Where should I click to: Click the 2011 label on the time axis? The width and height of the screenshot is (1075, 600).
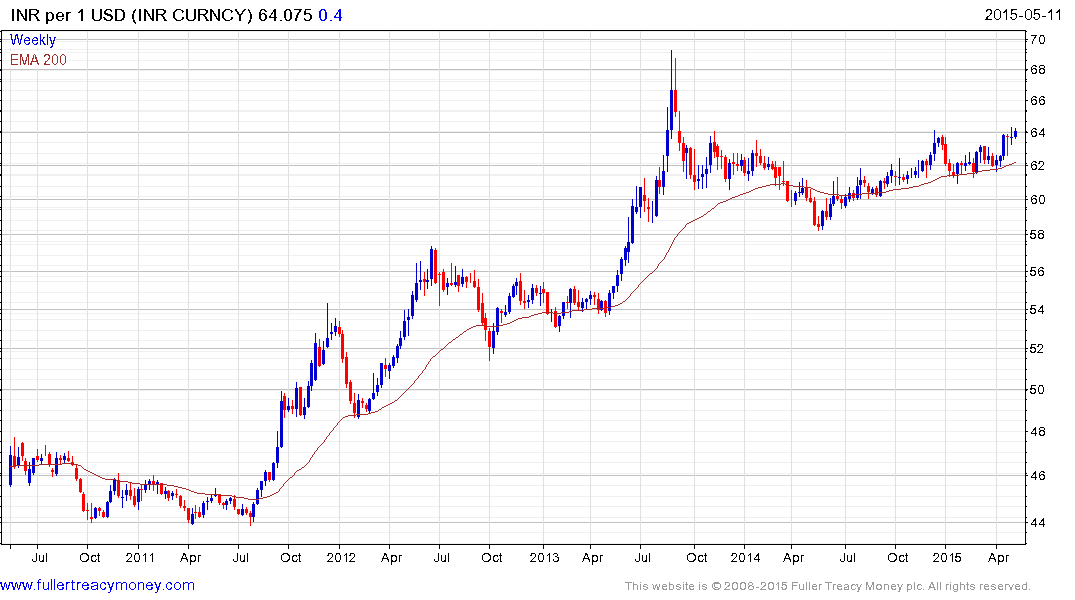140,557
